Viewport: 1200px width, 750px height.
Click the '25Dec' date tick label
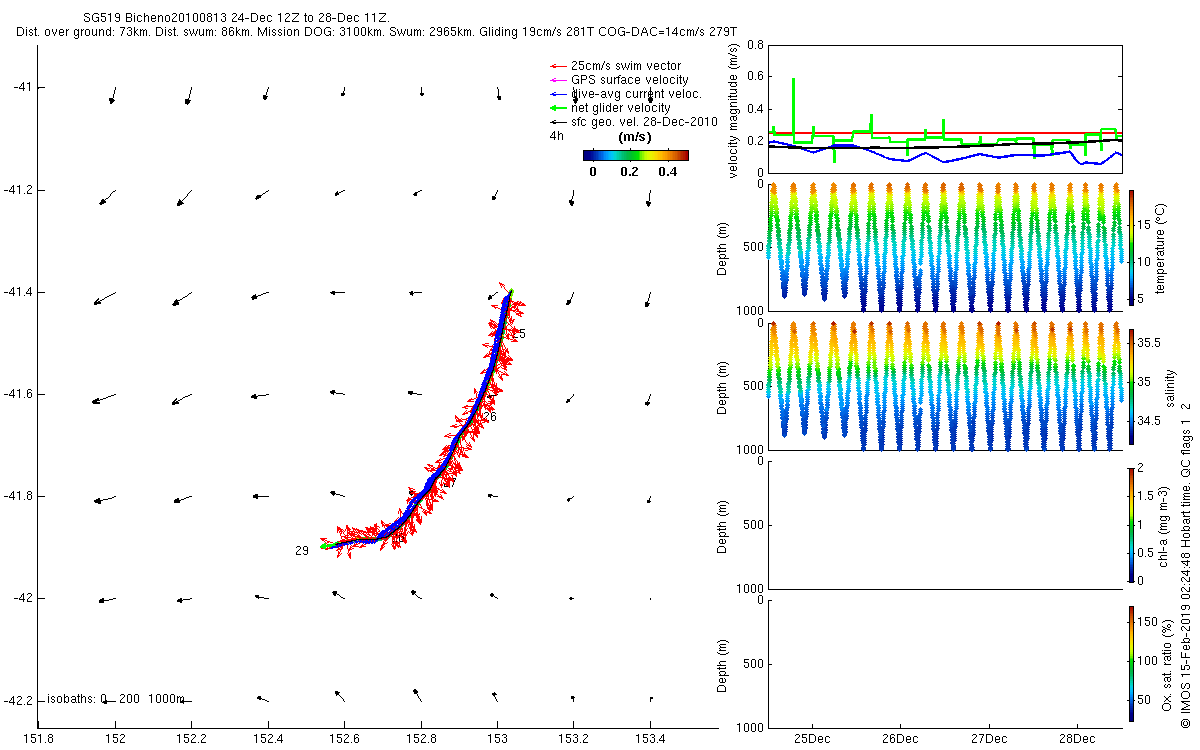(811, 739)
